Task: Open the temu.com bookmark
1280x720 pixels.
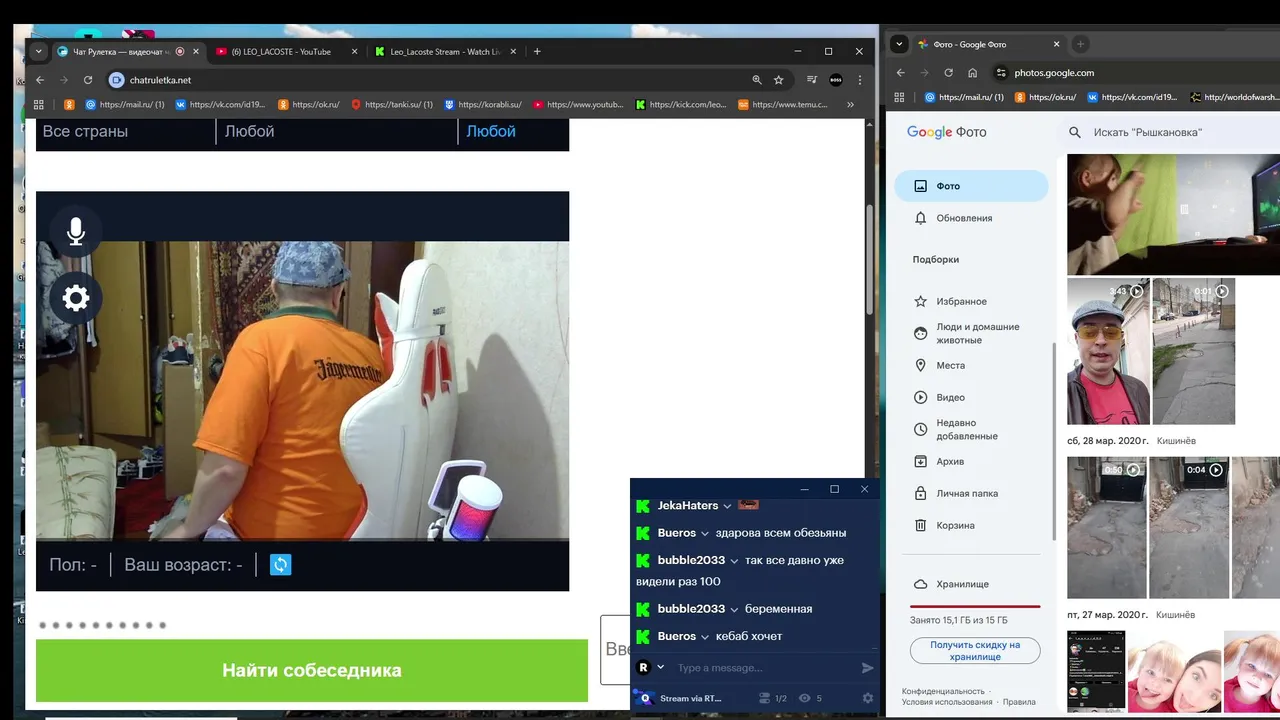Action: pyautogui.click(x=783, y=104)
